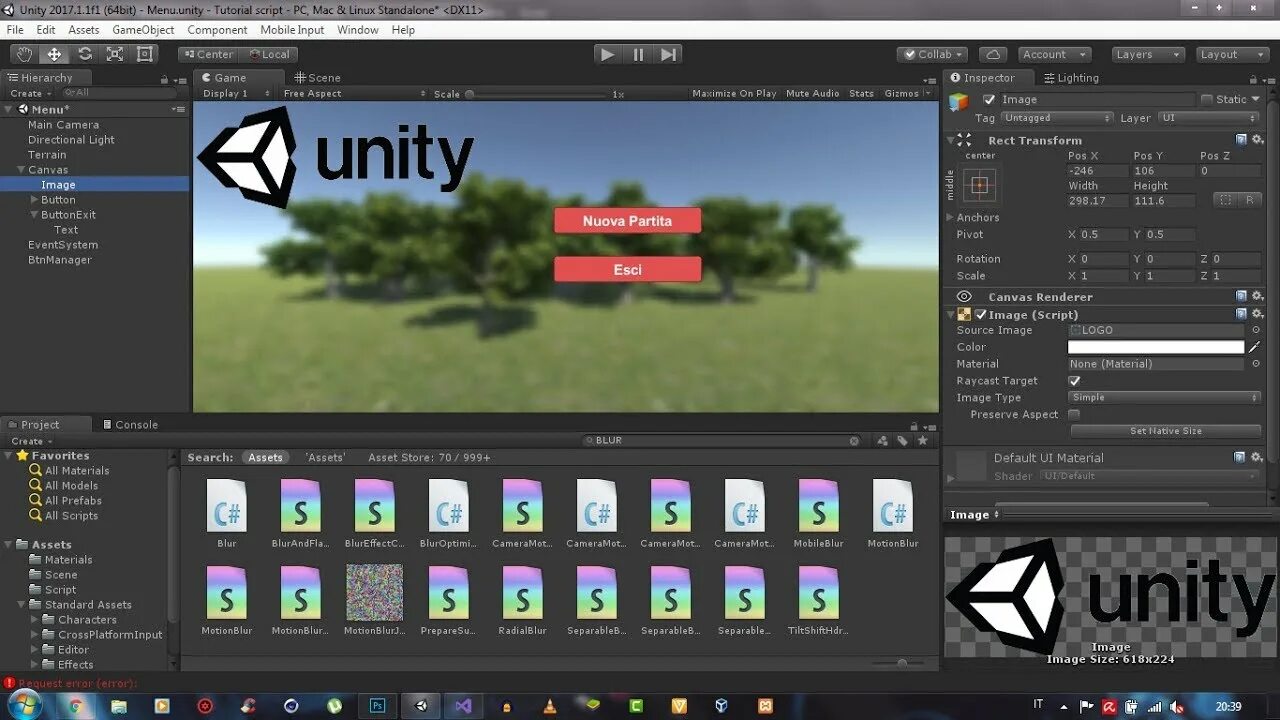Open the white Color swatch
Screen dimensions: 1280x720
point(1156,347)
